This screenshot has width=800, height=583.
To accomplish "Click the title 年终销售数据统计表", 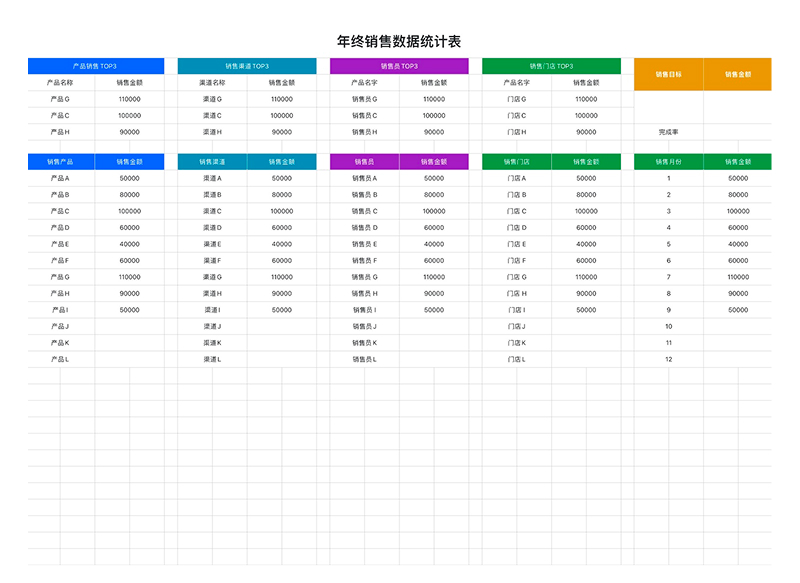I will 398,41.
